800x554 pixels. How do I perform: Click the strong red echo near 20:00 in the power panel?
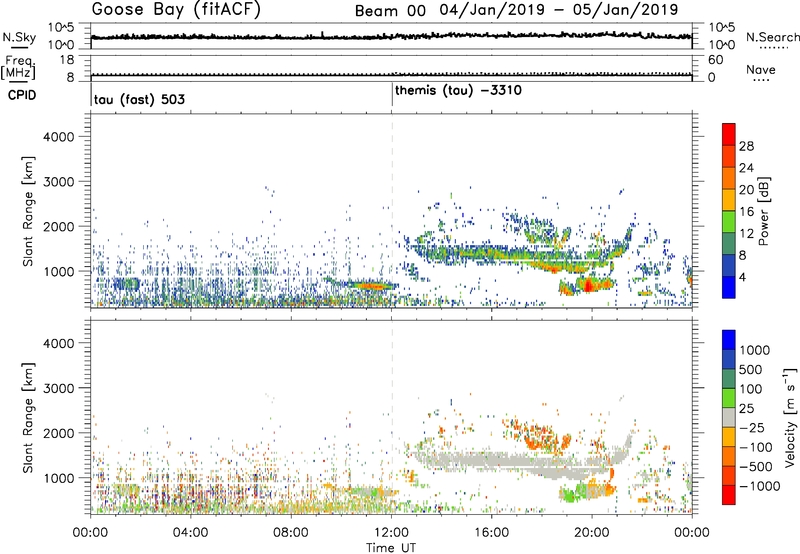click(x=588, y=285)
